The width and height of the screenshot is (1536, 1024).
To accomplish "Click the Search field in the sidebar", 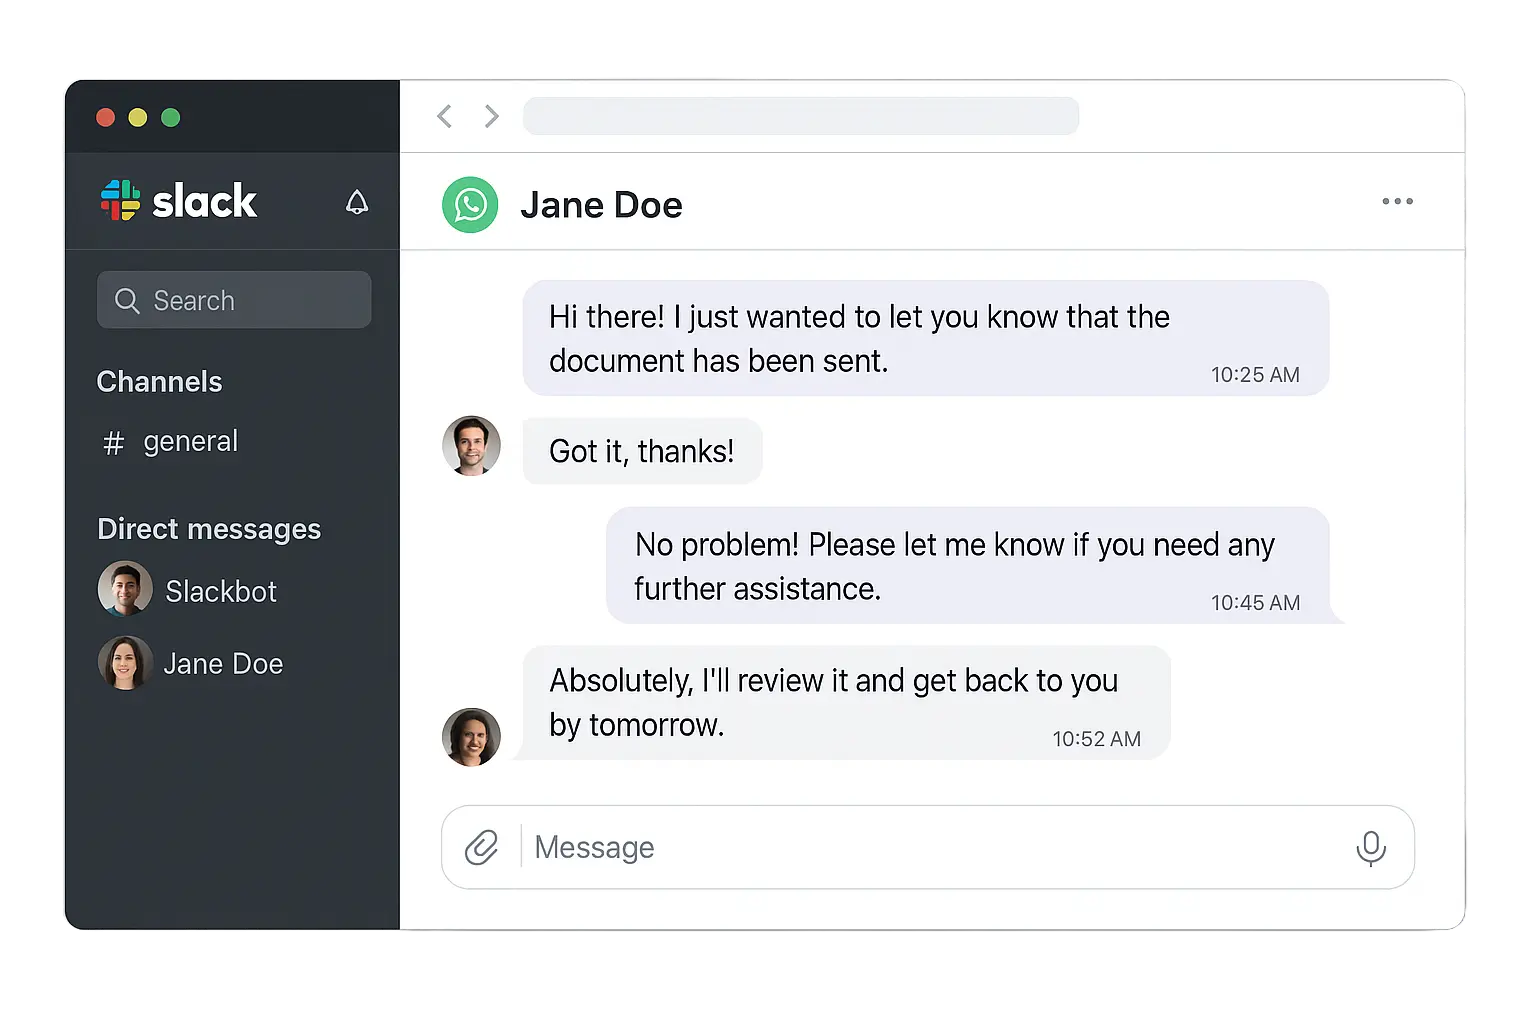I will [x=234, y=300].
